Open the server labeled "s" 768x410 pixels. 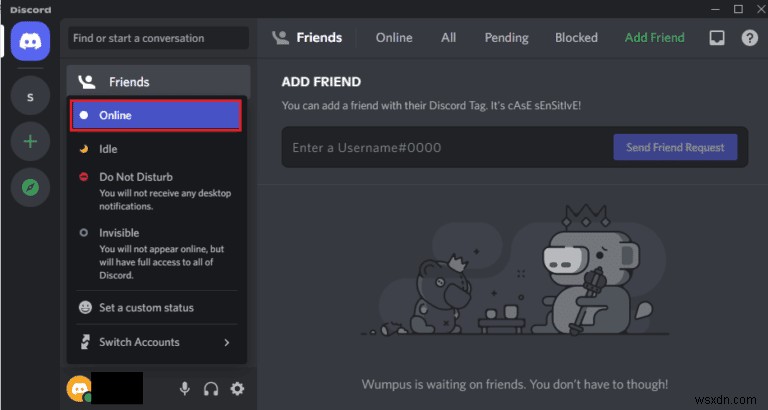click(30, 96)
